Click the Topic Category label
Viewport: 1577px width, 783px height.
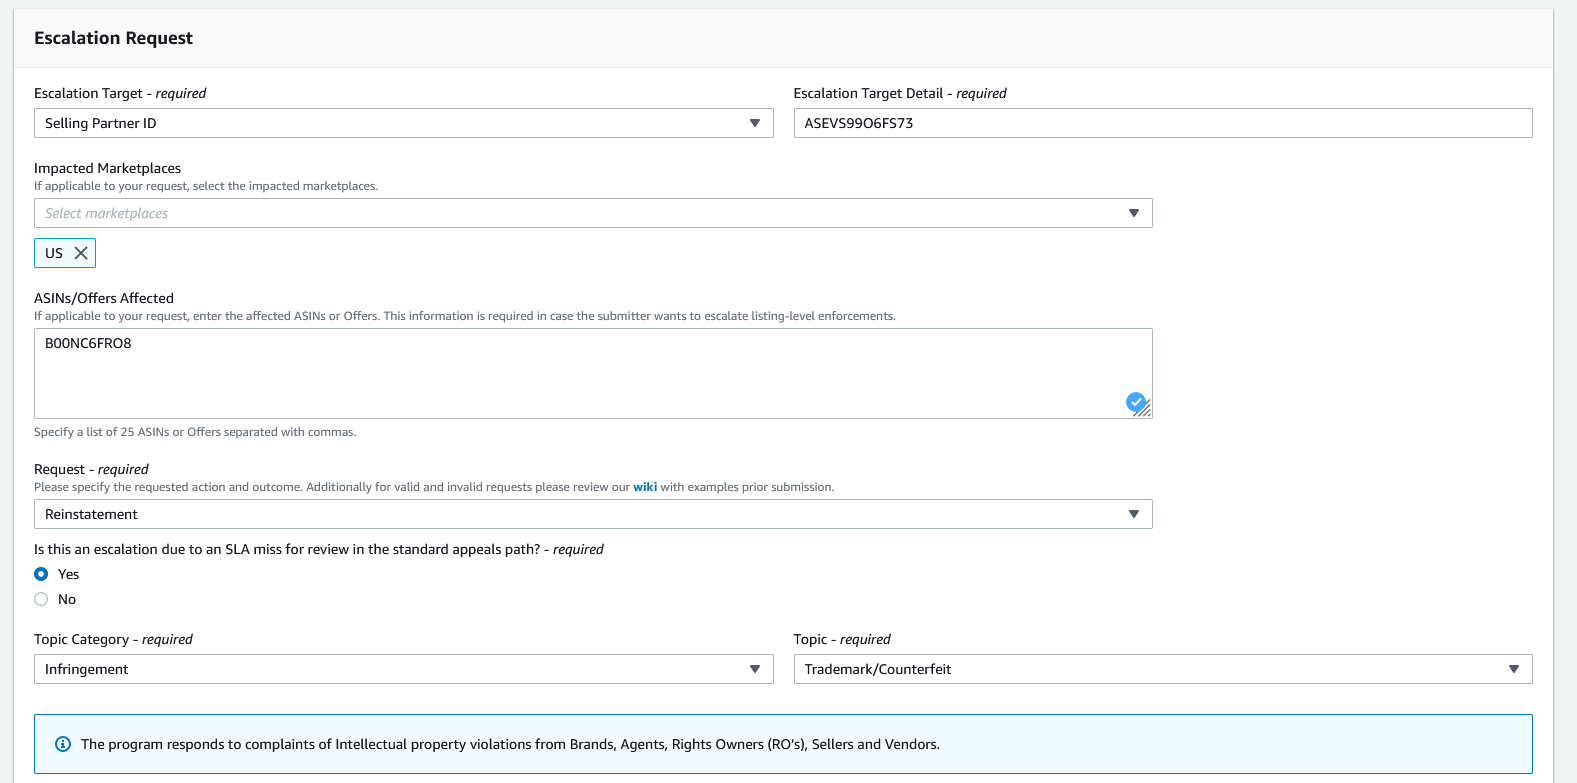[113, 639]
